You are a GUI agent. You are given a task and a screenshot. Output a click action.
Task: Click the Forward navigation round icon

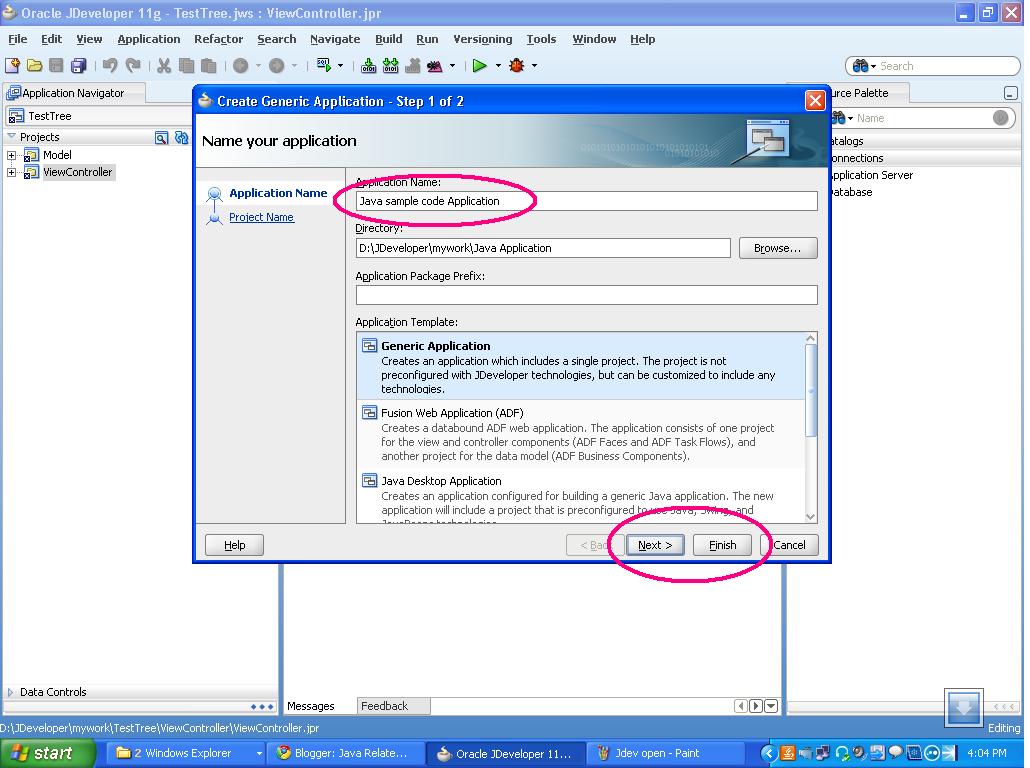[277, 66]
